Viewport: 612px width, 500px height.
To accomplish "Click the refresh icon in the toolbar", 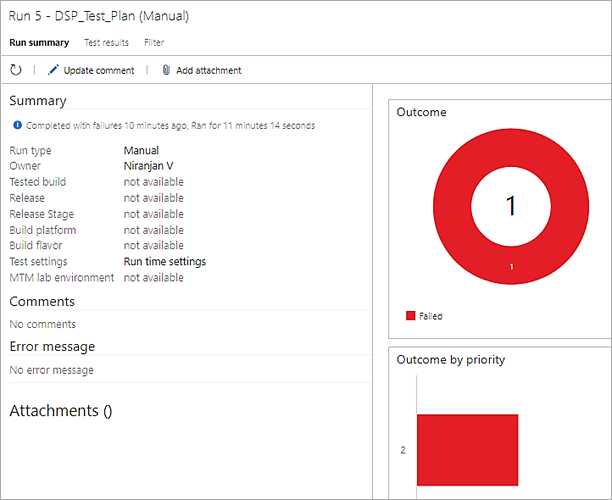I will (16, 70).
